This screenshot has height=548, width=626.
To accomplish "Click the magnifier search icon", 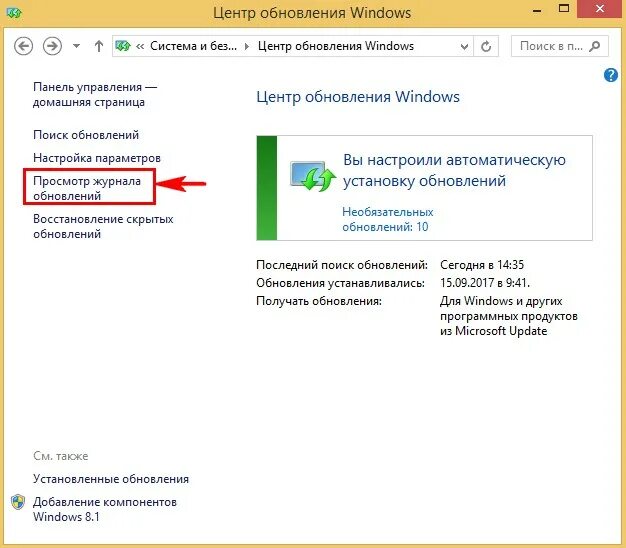I will 594,46.
